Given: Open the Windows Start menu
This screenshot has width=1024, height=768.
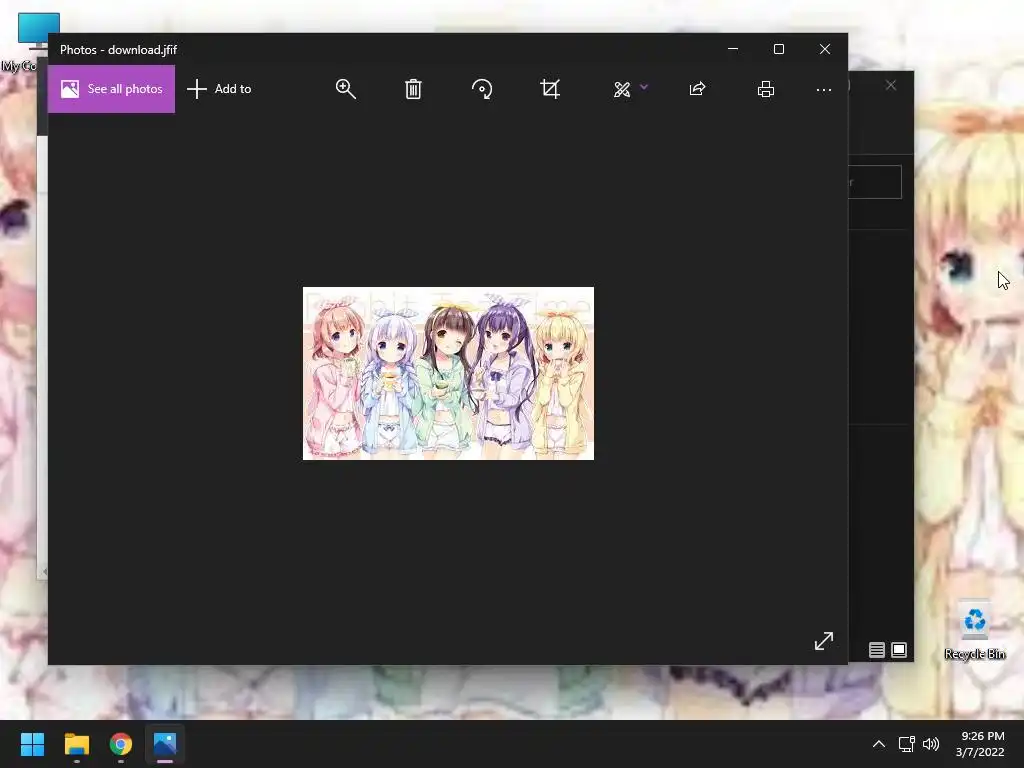Looking at the screenshot, I should 32,744.
